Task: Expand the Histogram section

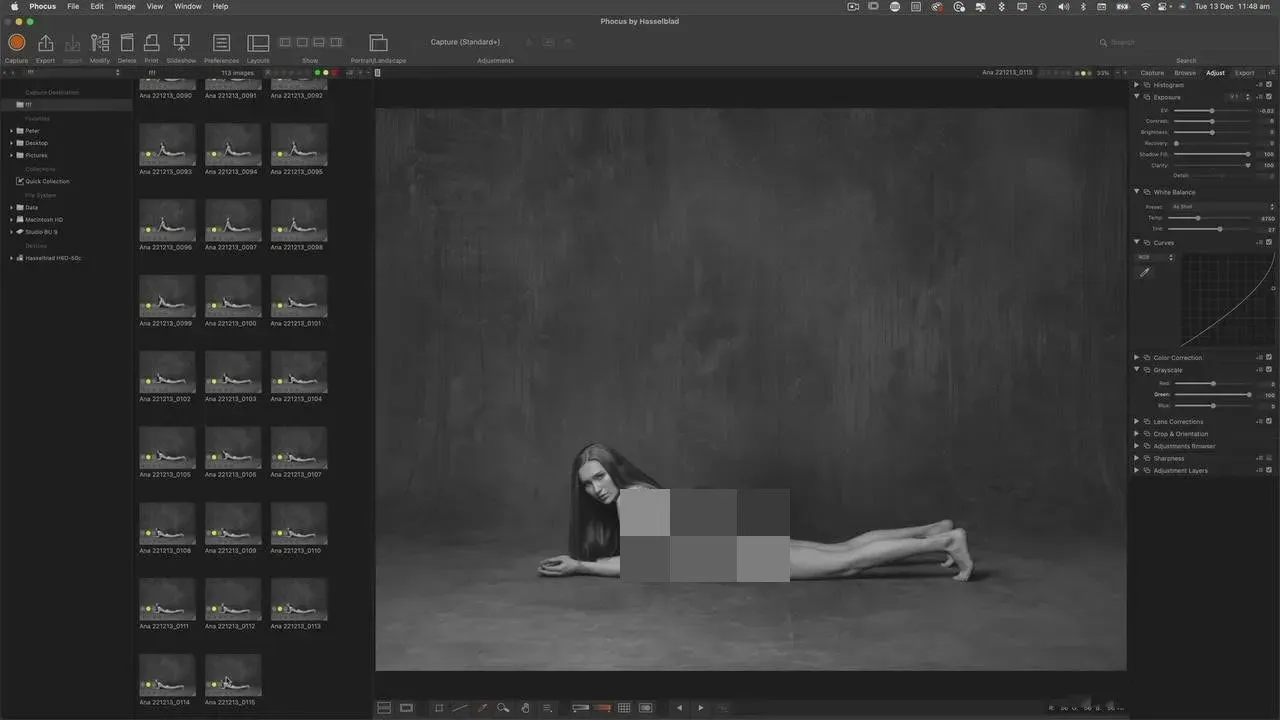Action: pos(1137,85)
